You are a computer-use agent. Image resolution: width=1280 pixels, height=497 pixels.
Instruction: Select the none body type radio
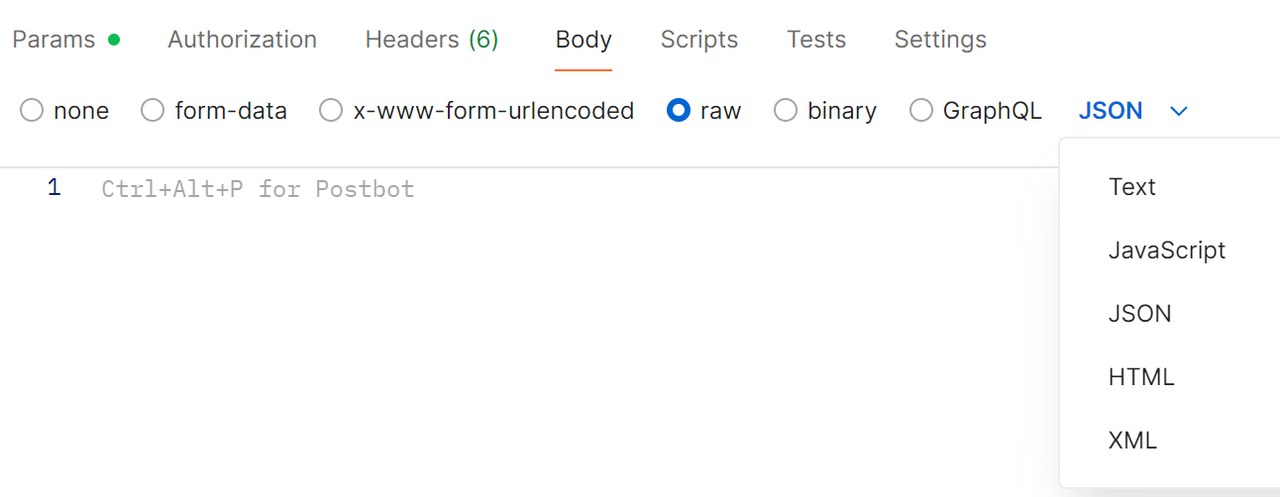32,111
